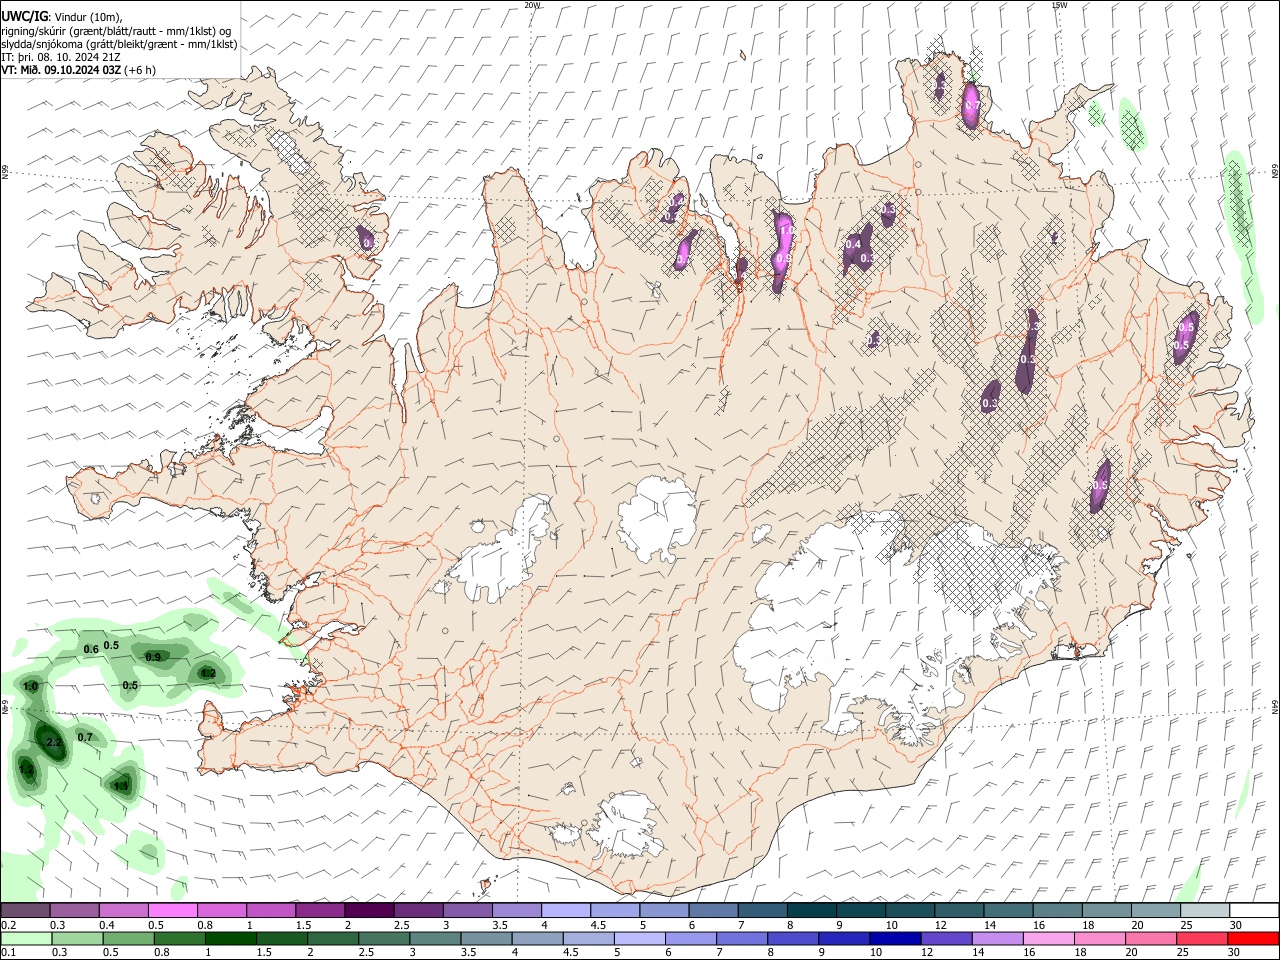Click the 'IT: þri. 08. 10. 2024 21Z' line
This screenshot has width=1280, height=960.
point(62,57)
